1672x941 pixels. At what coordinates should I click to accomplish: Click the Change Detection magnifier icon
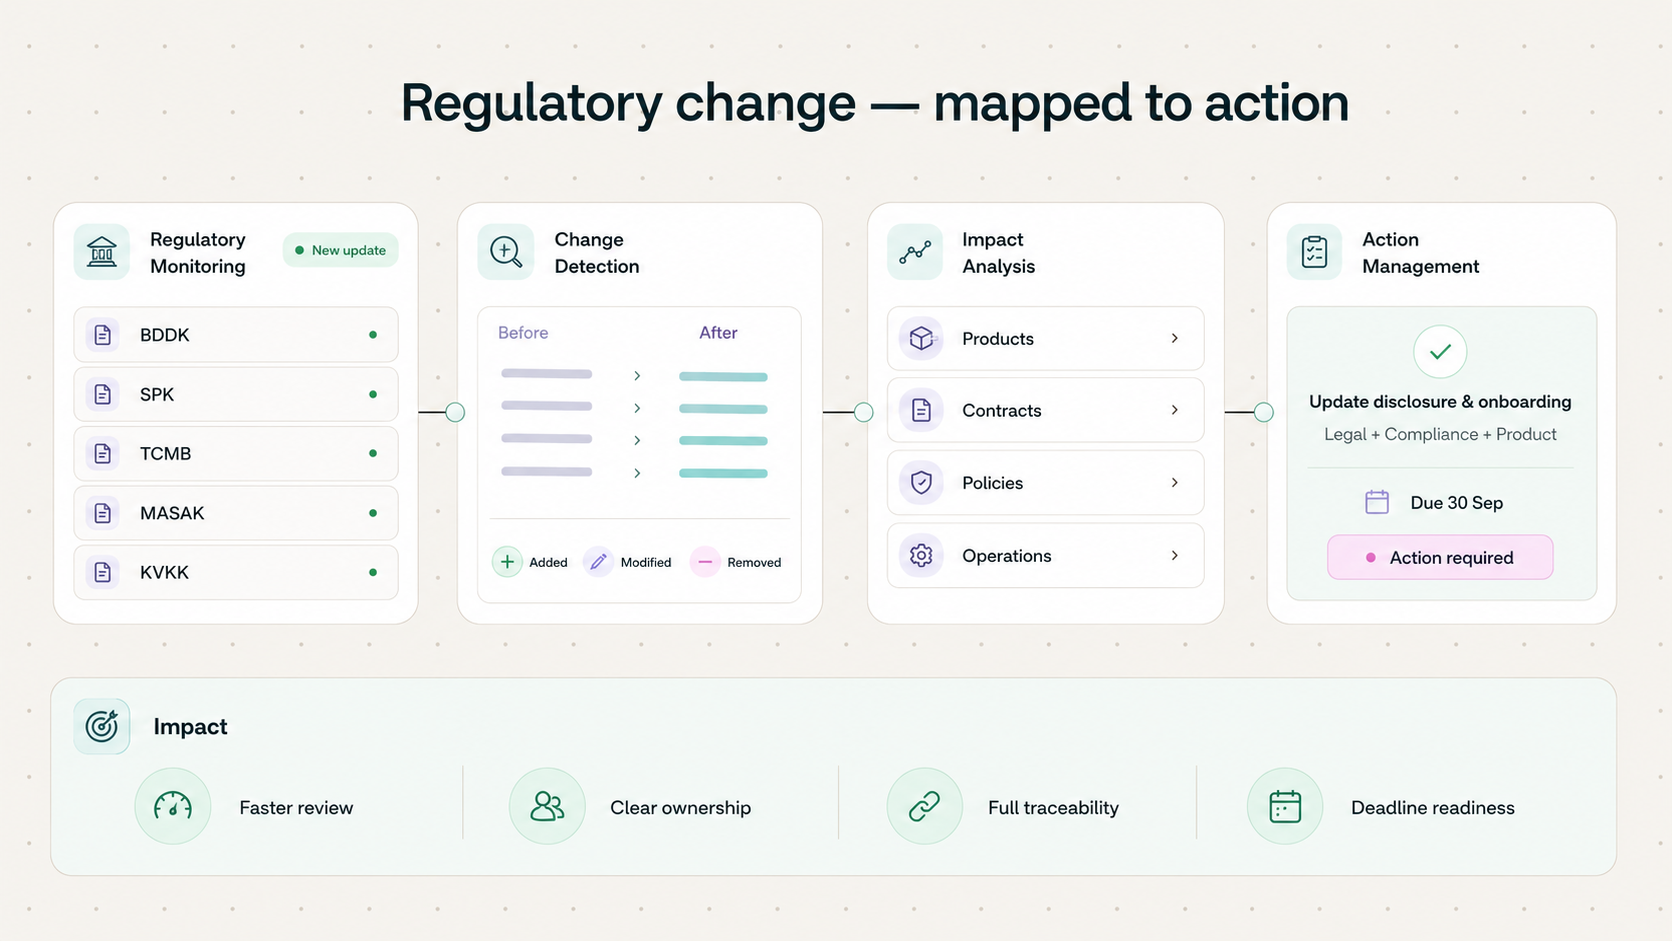point(506,252)
